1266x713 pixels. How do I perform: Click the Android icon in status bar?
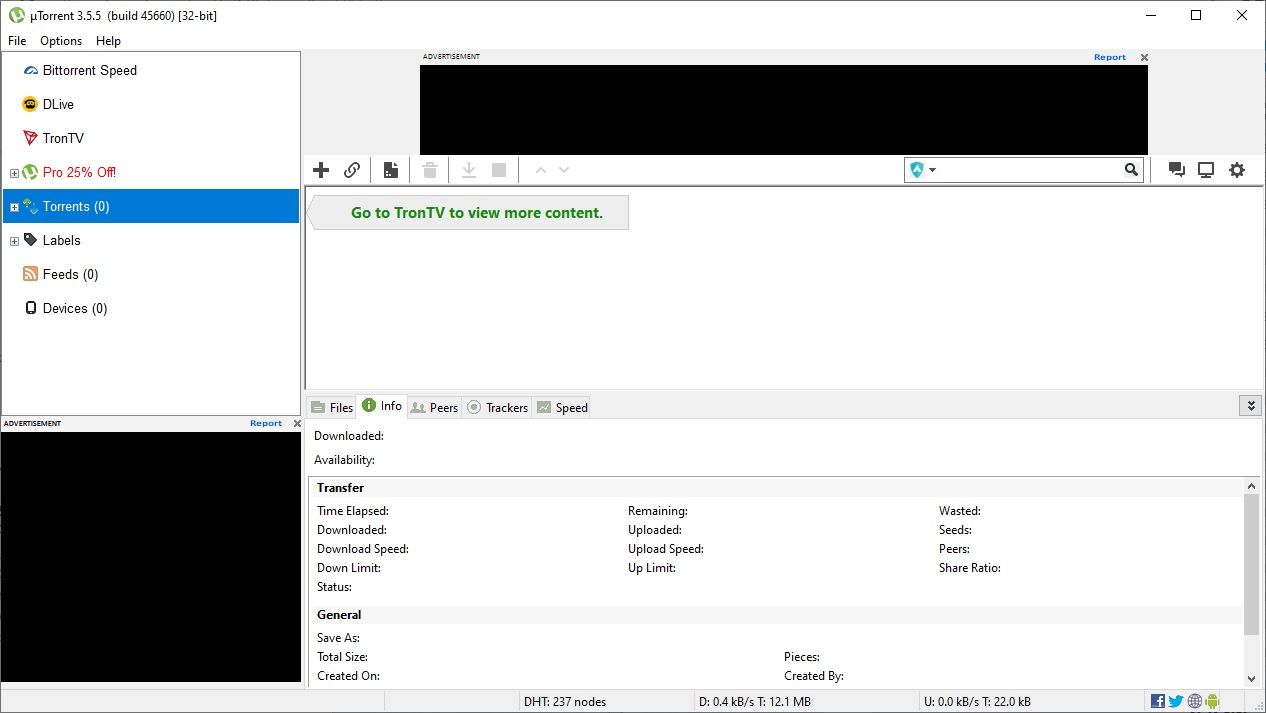pyautogui.click(x=1211, y=700)
